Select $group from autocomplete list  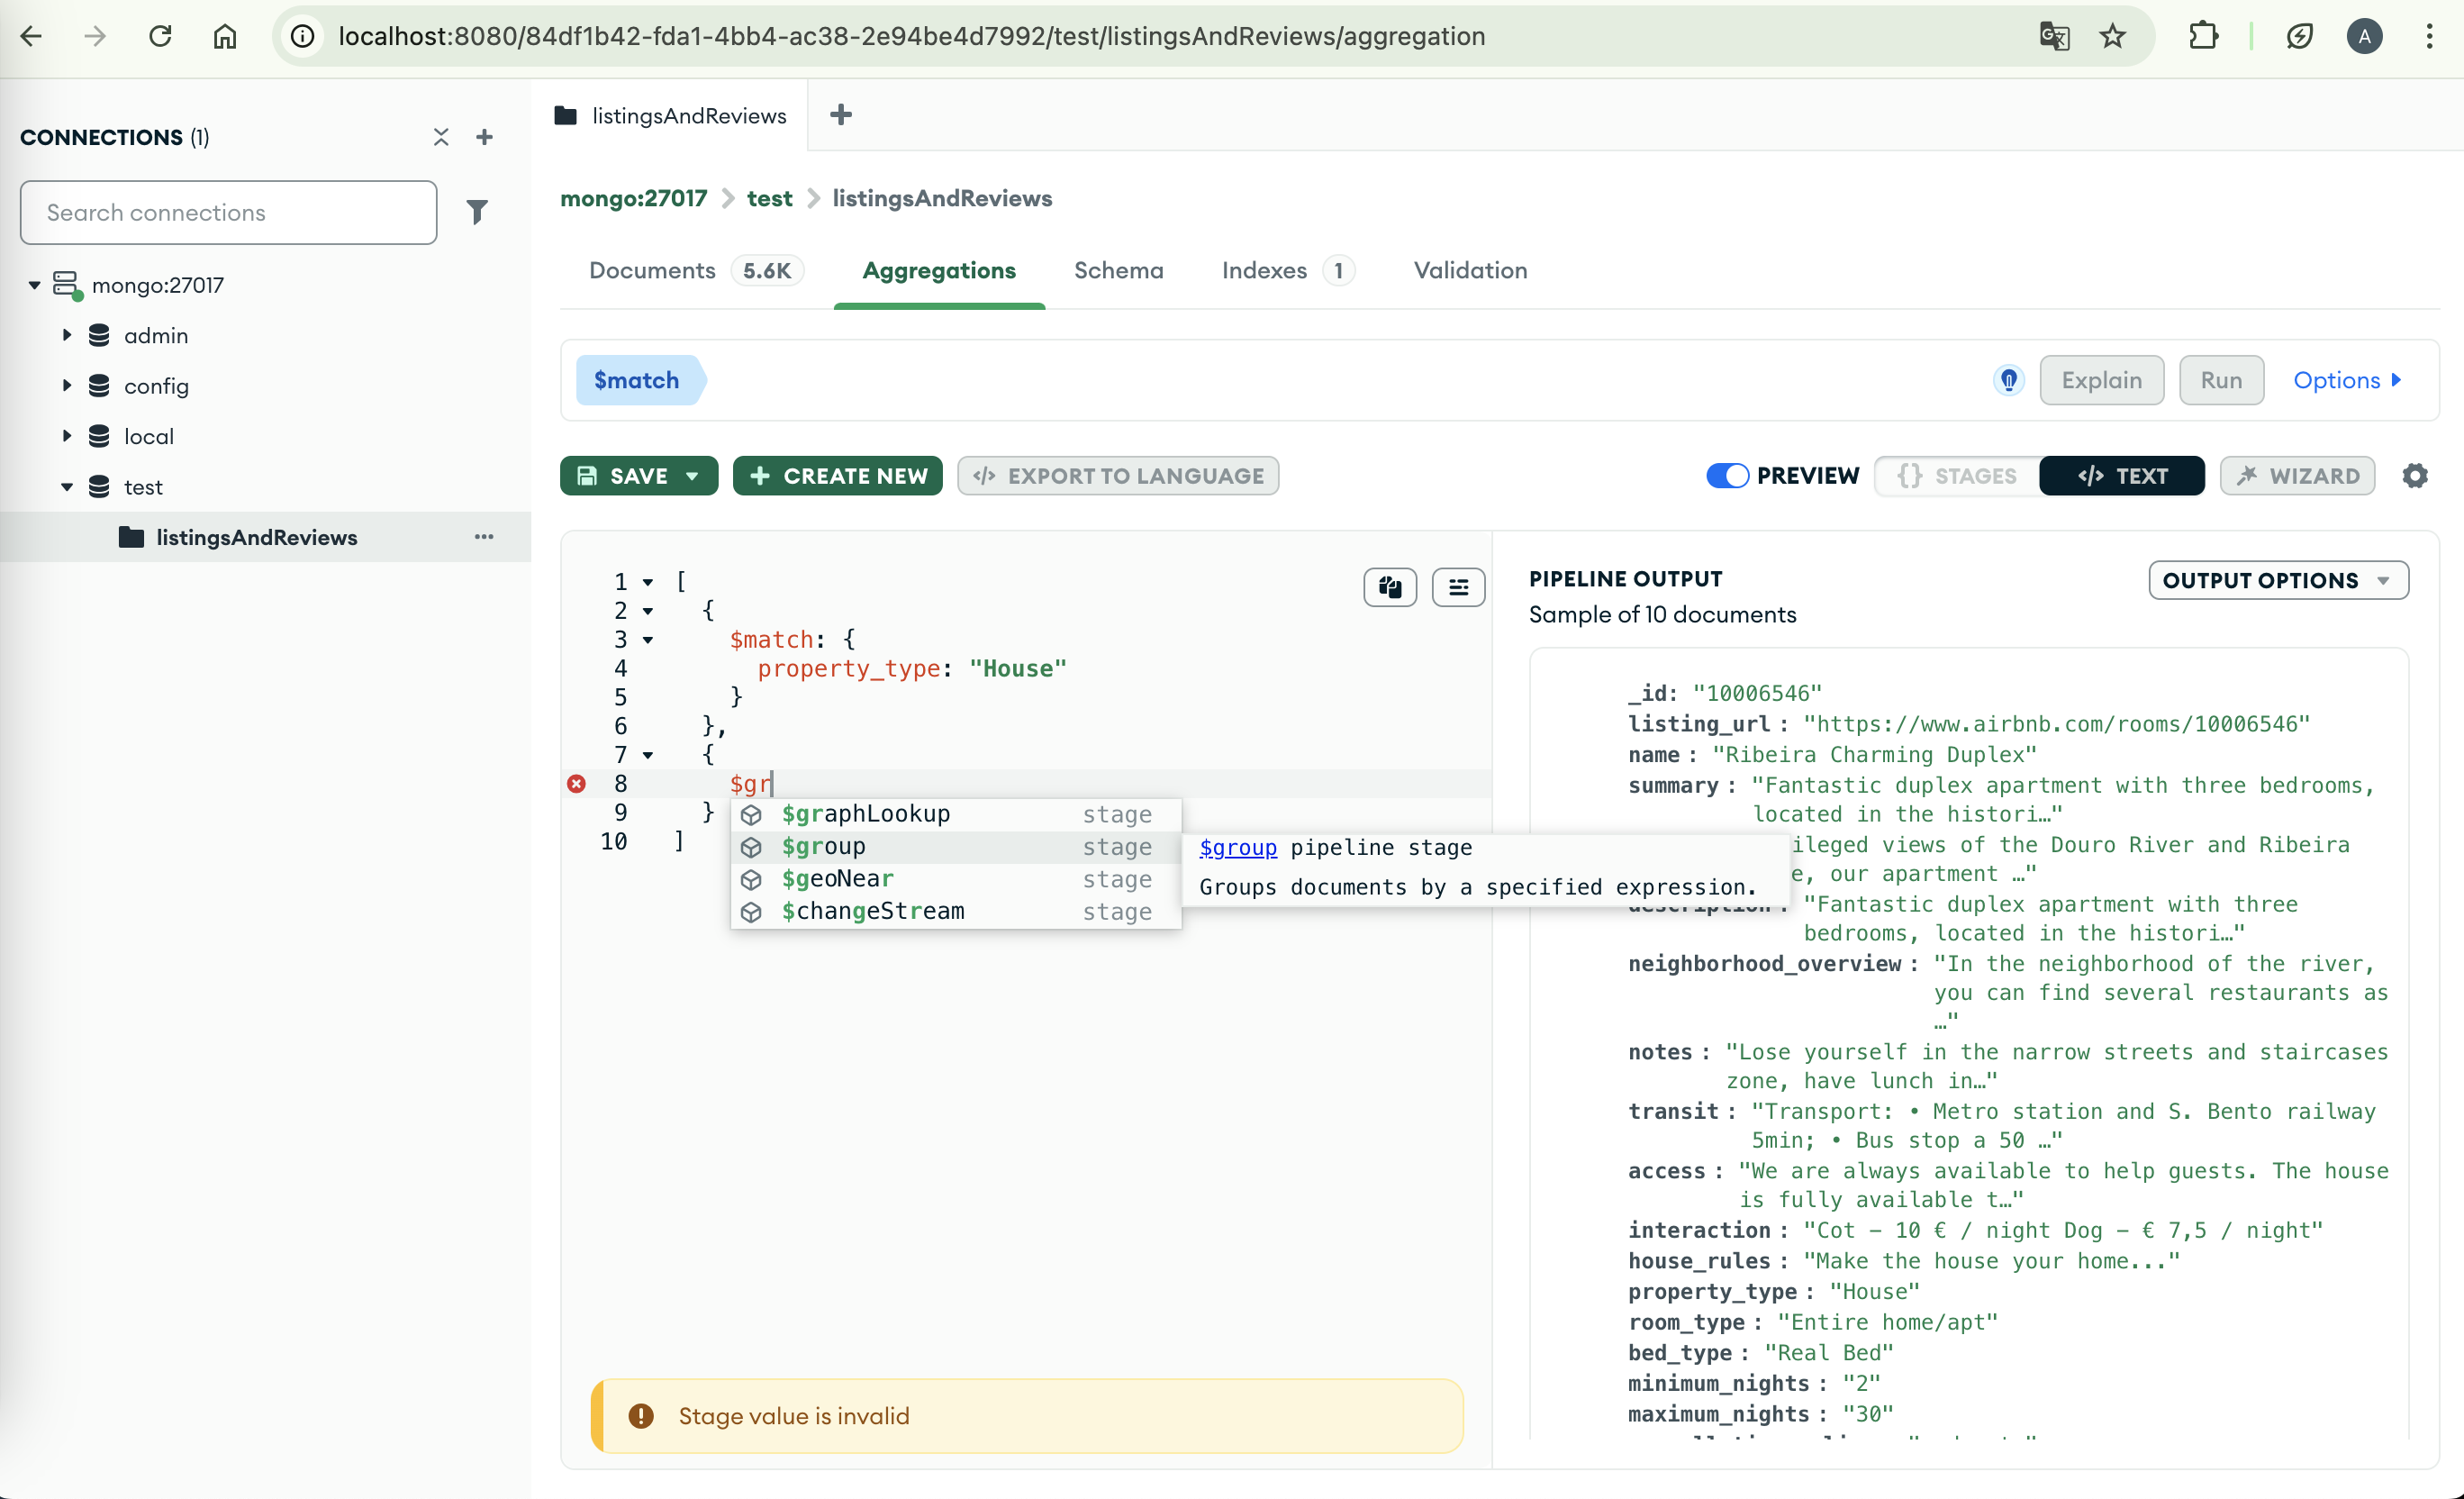coord(823,847)
